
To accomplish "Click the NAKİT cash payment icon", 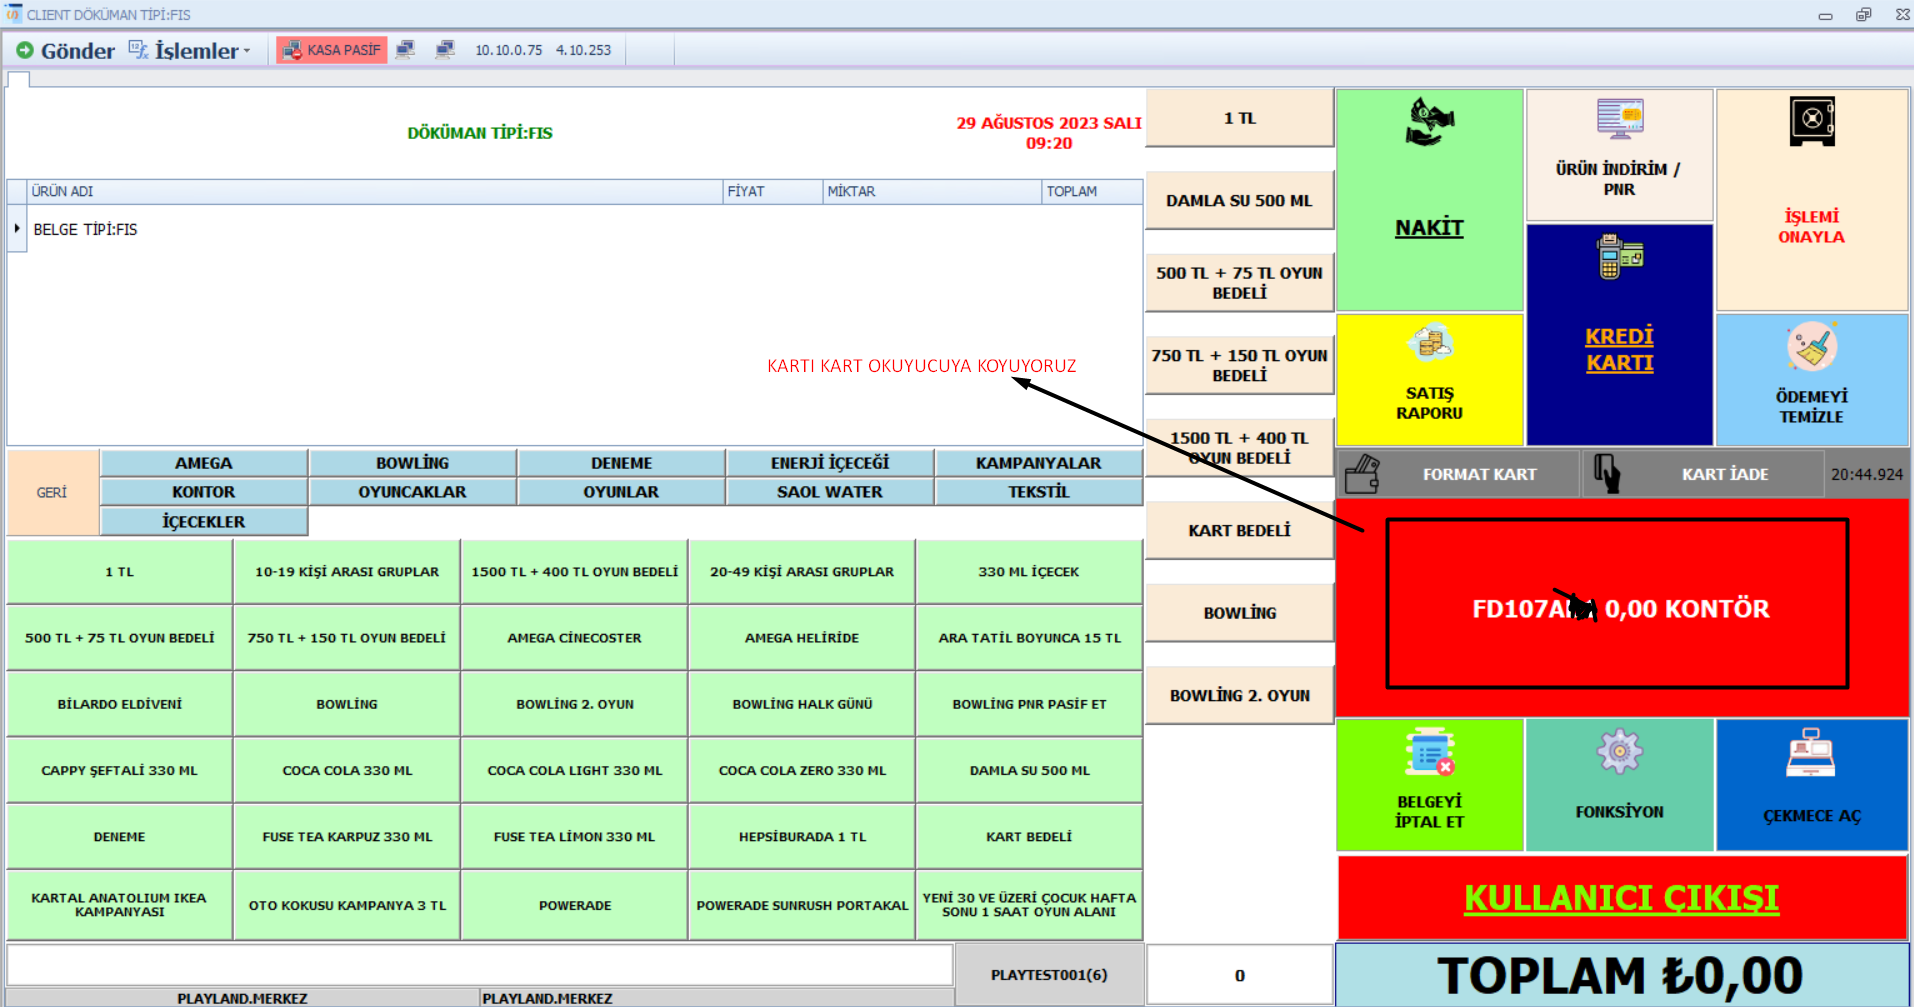I will (1429, 123).
